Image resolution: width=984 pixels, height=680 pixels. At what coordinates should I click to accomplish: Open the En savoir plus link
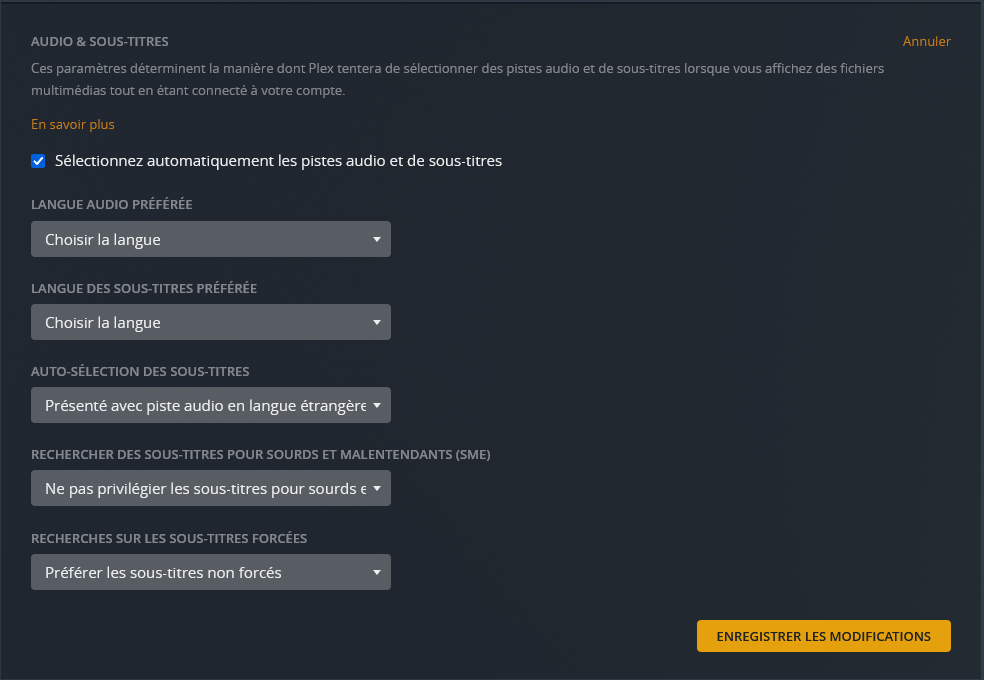tap(73, 124)
